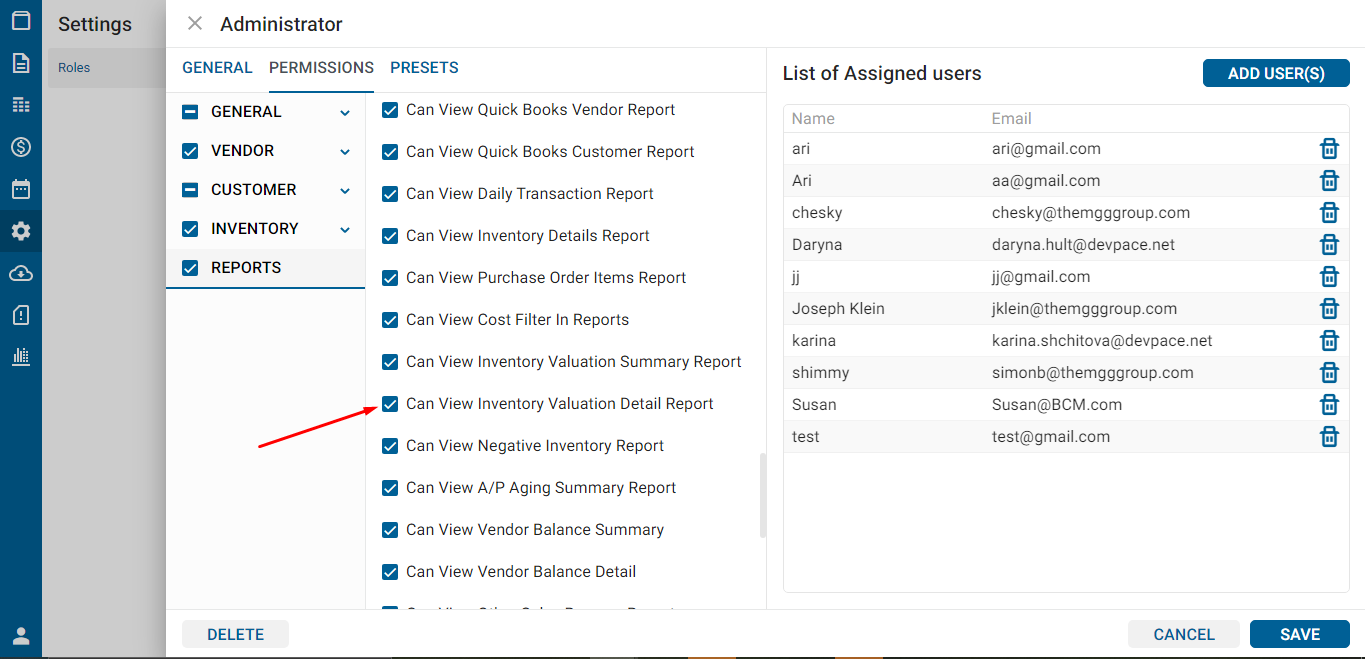1365x659 pixels.
Task: Close the Administrator panel with X icon
Action: (x=195, y=24)
